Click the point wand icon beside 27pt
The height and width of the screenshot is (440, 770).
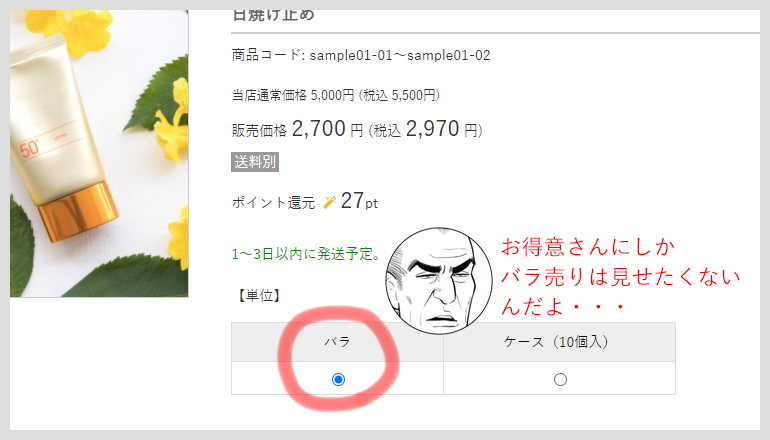click(x=330, y=202)
